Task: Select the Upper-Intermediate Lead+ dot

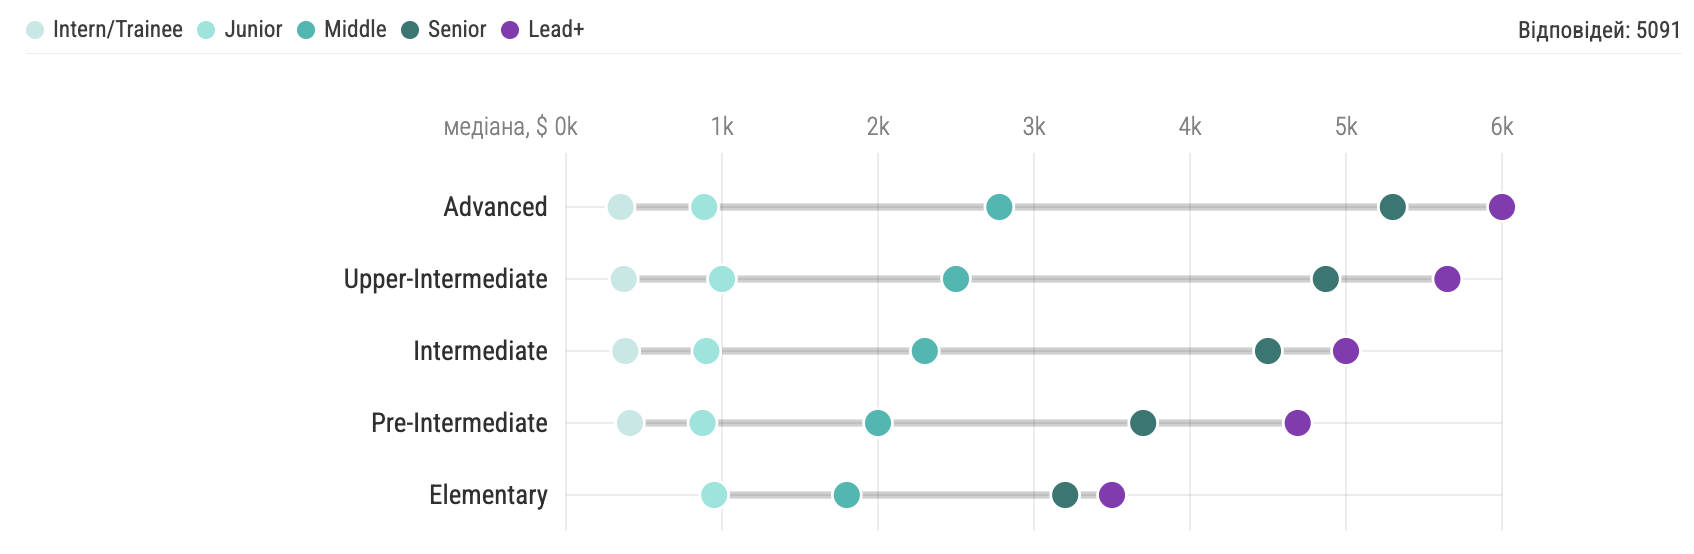Action: [1447, 279]
